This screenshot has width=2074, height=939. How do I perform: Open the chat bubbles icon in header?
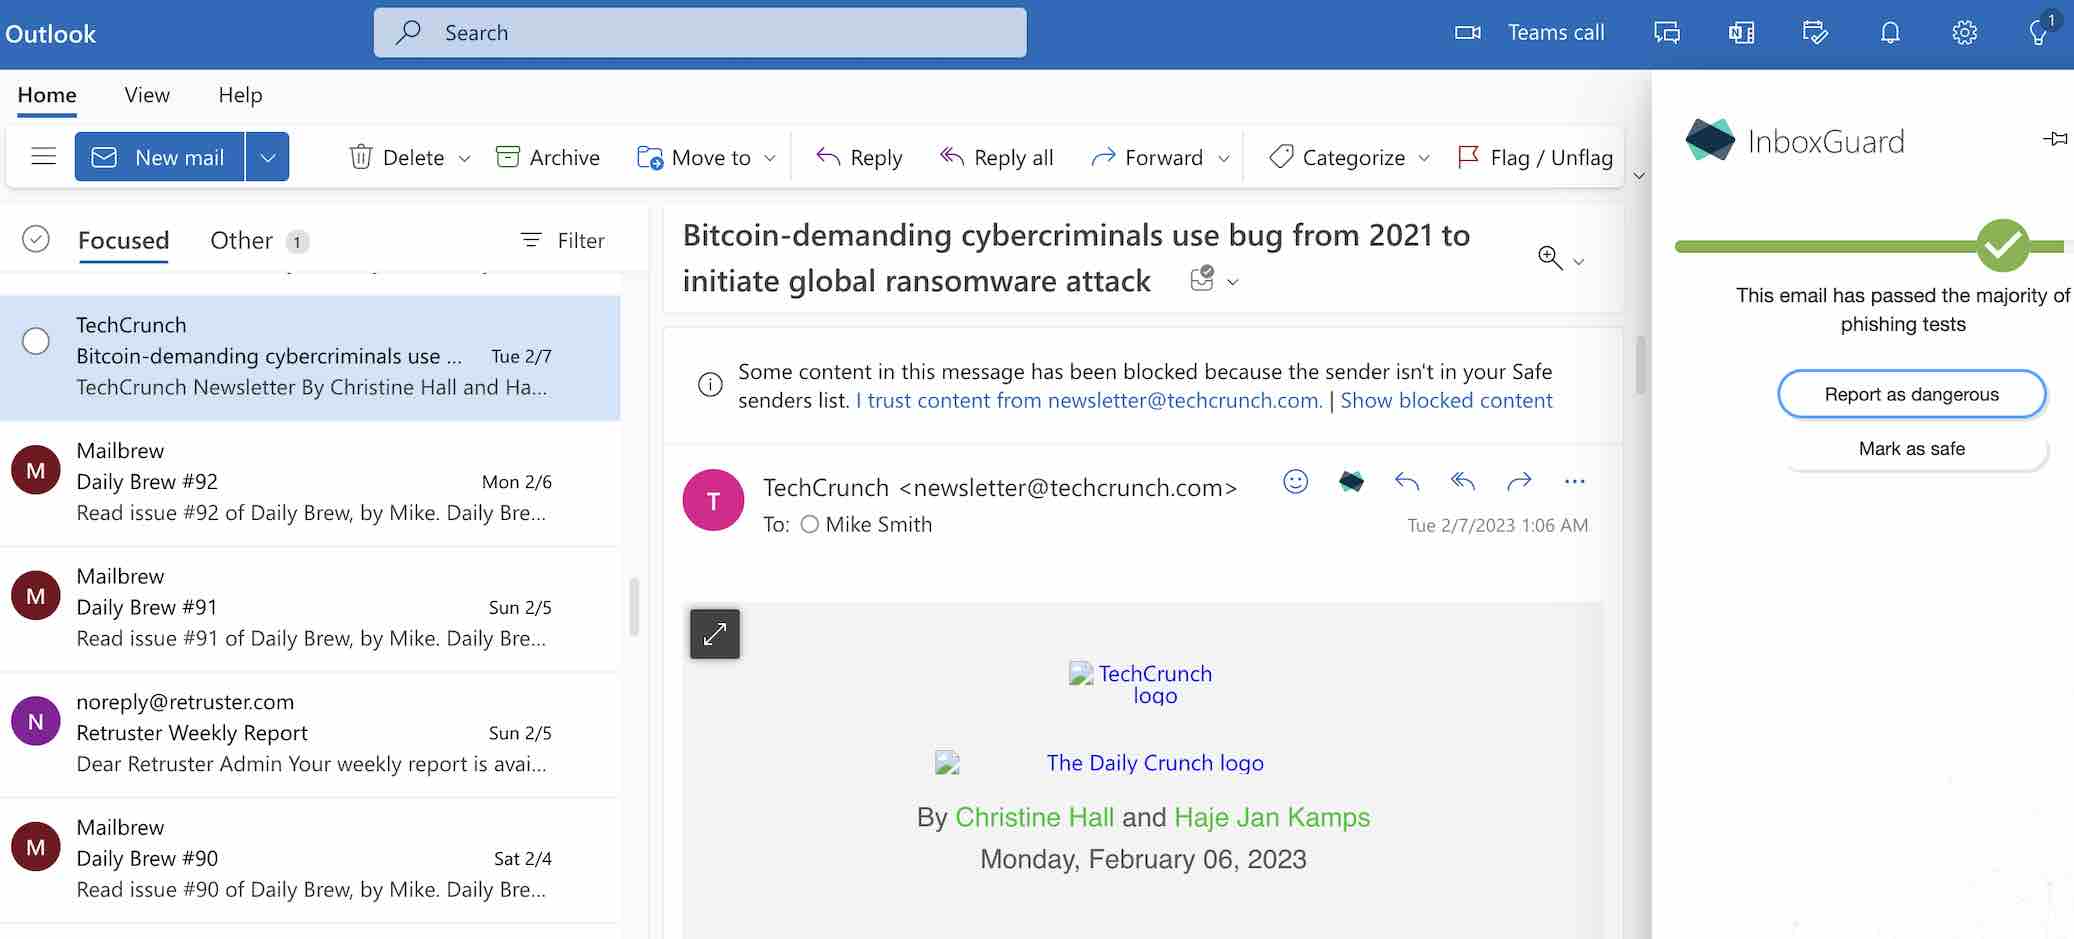coord(1667,33)
